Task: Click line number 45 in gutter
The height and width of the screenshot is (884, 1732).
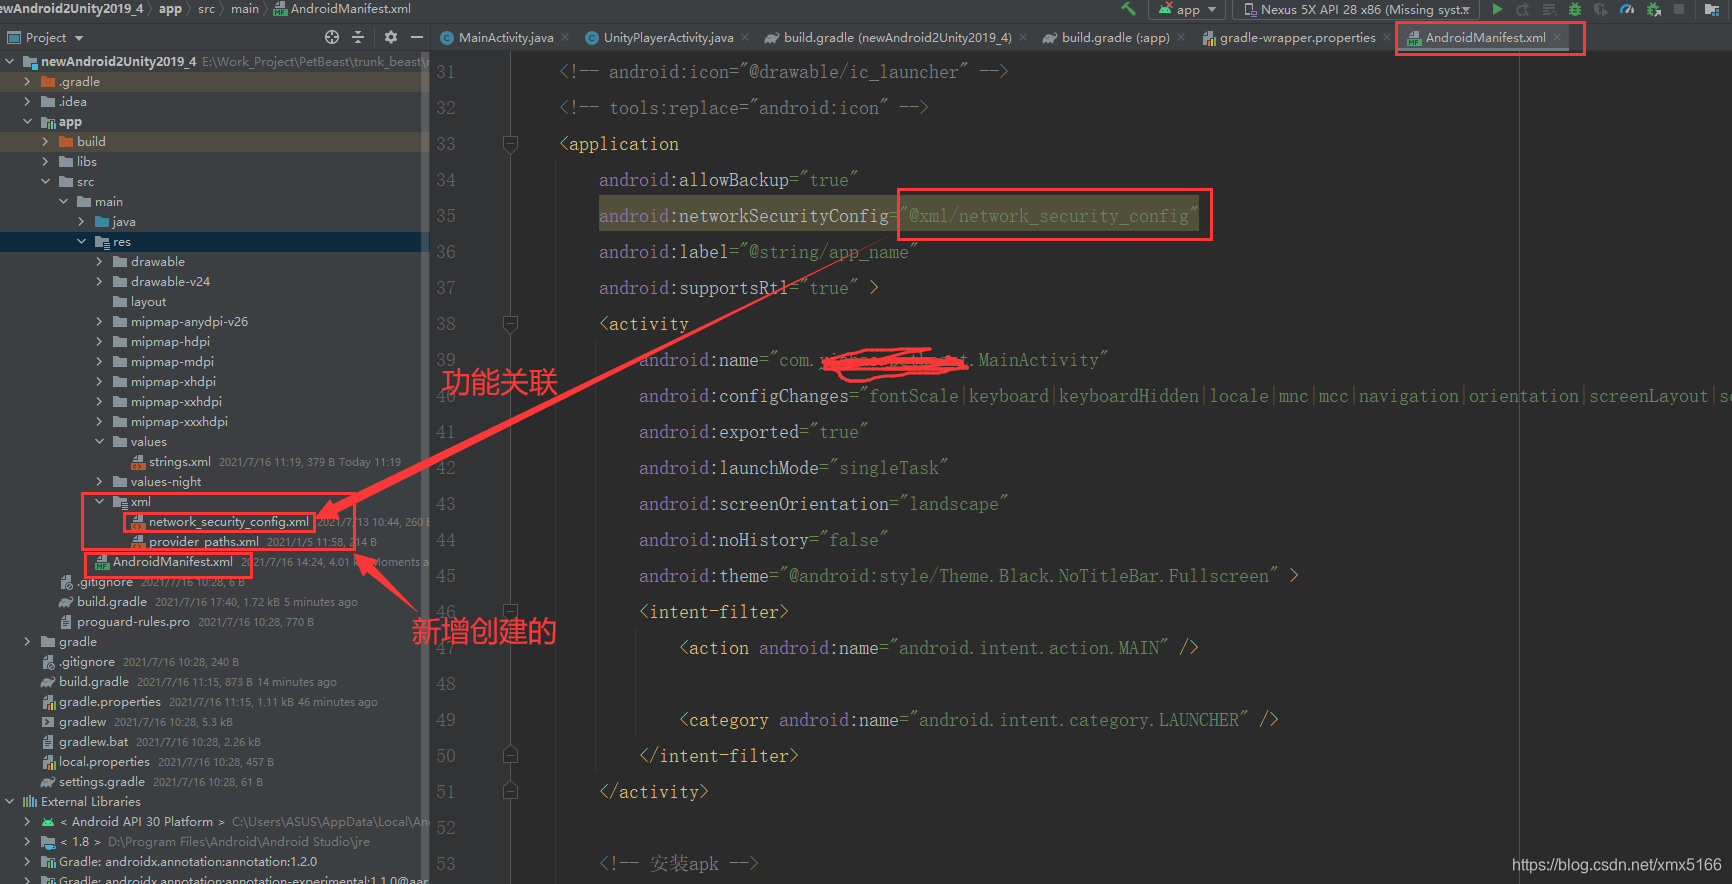Action: [446, 576]
